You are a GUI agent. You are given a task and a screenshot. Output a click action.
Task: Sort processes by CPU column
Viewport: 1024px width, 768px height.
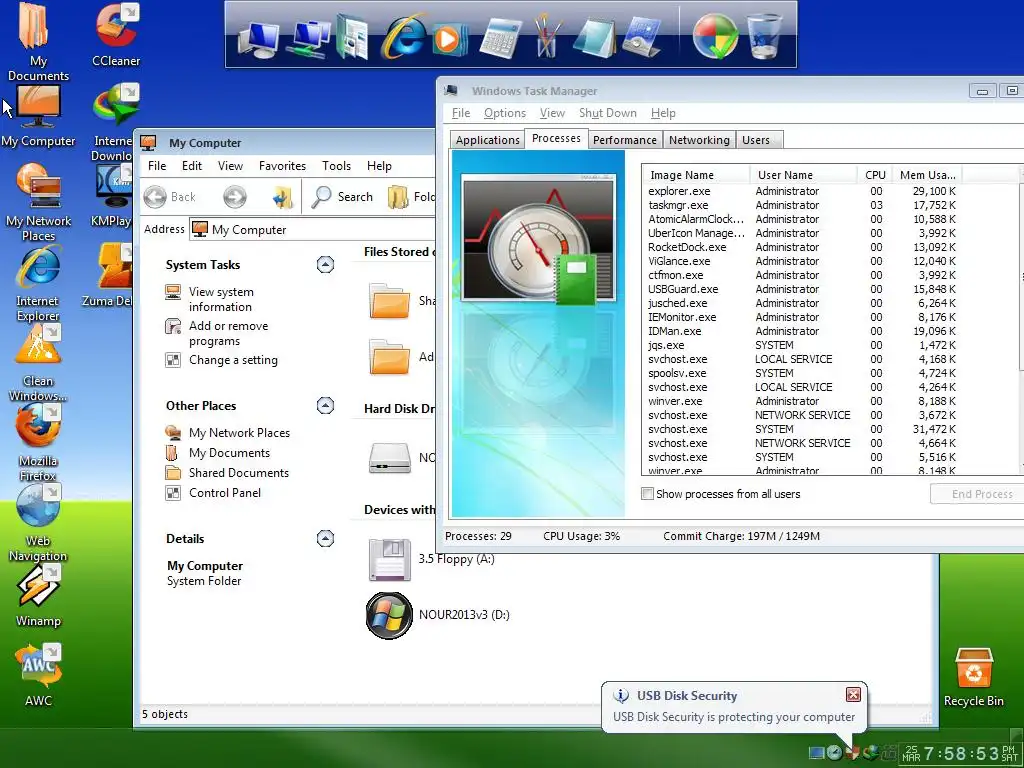pos(874,175)
